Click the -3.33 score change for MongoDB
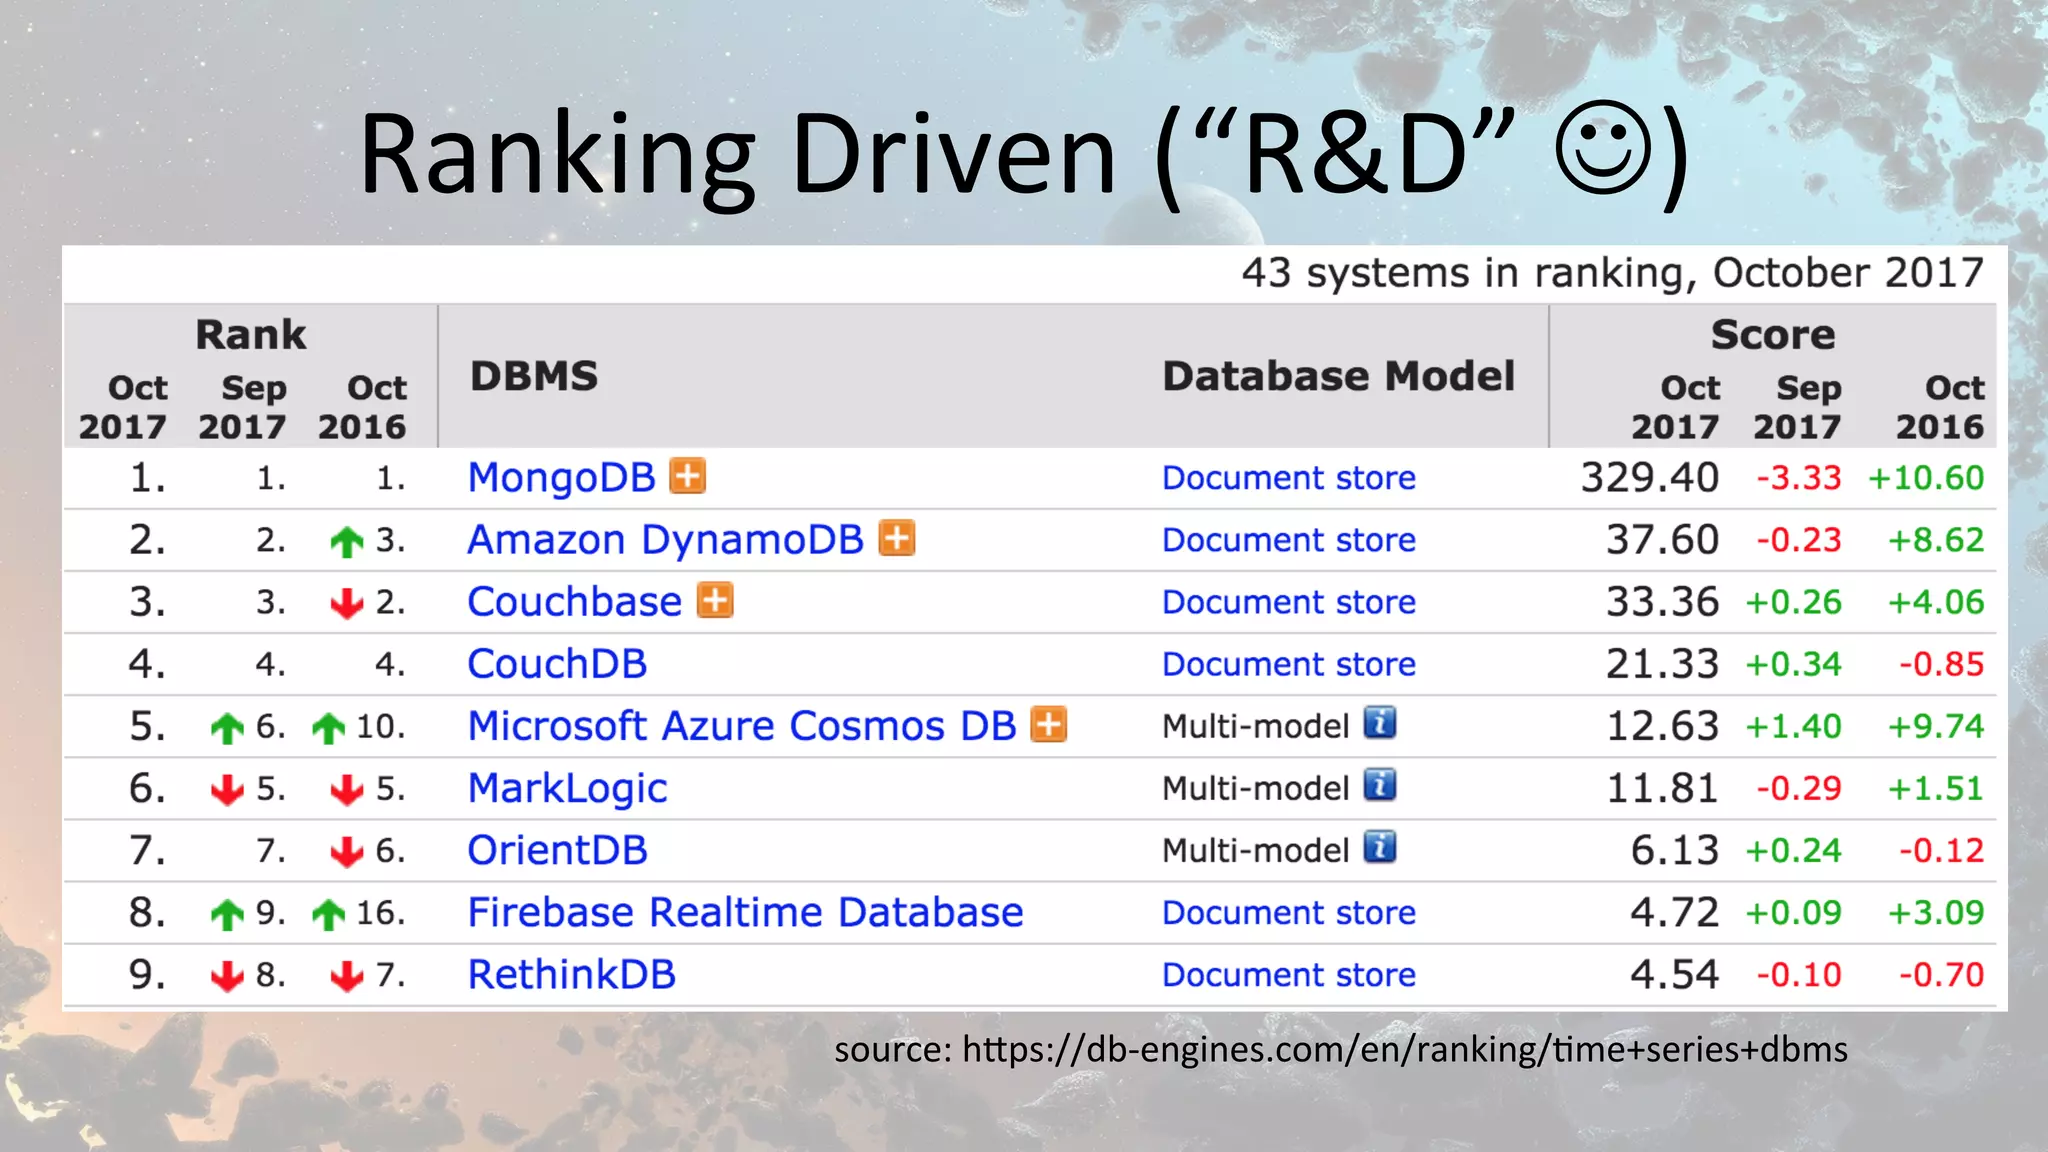Viewport: 2048px width, 1152px height. (x=1799, y=478)
